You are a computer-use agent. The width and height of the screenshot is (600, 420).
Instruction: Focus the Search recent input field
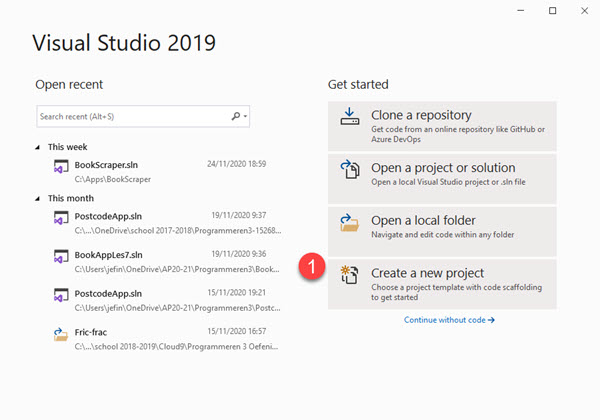[x=132, y=117]
